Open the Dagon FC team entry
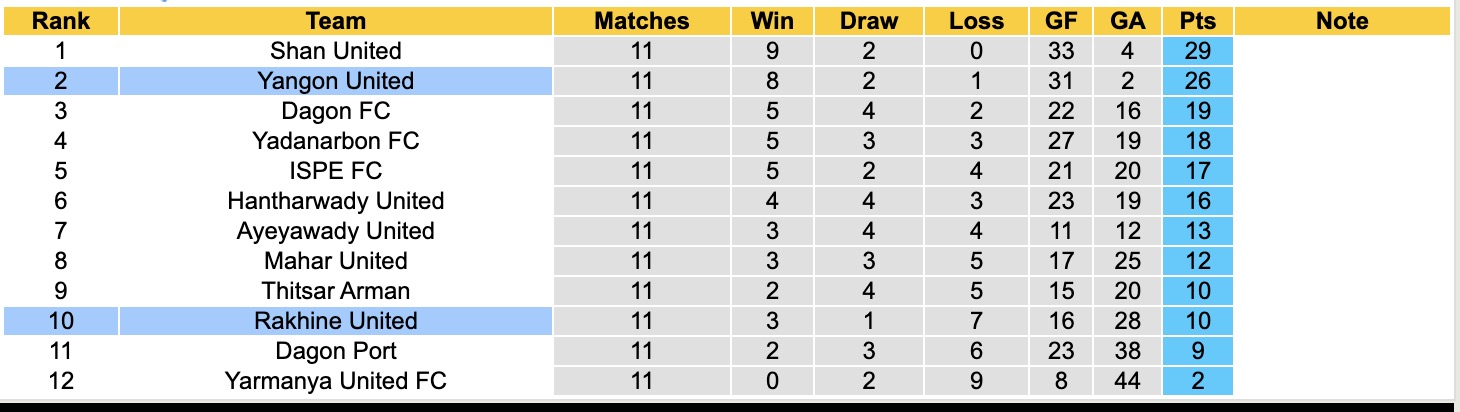This screenshot has height=412, width=1460. pos(336,111)
